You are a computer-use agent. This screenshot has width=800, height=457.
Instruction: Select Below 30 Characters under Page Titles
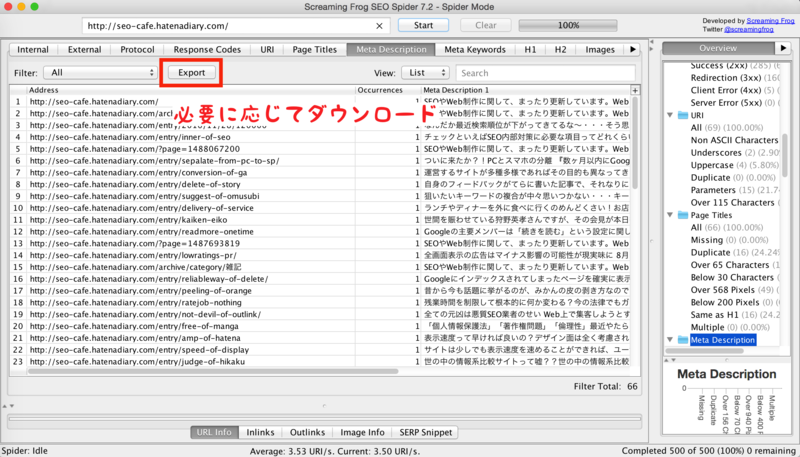click(x=735, y=277)
